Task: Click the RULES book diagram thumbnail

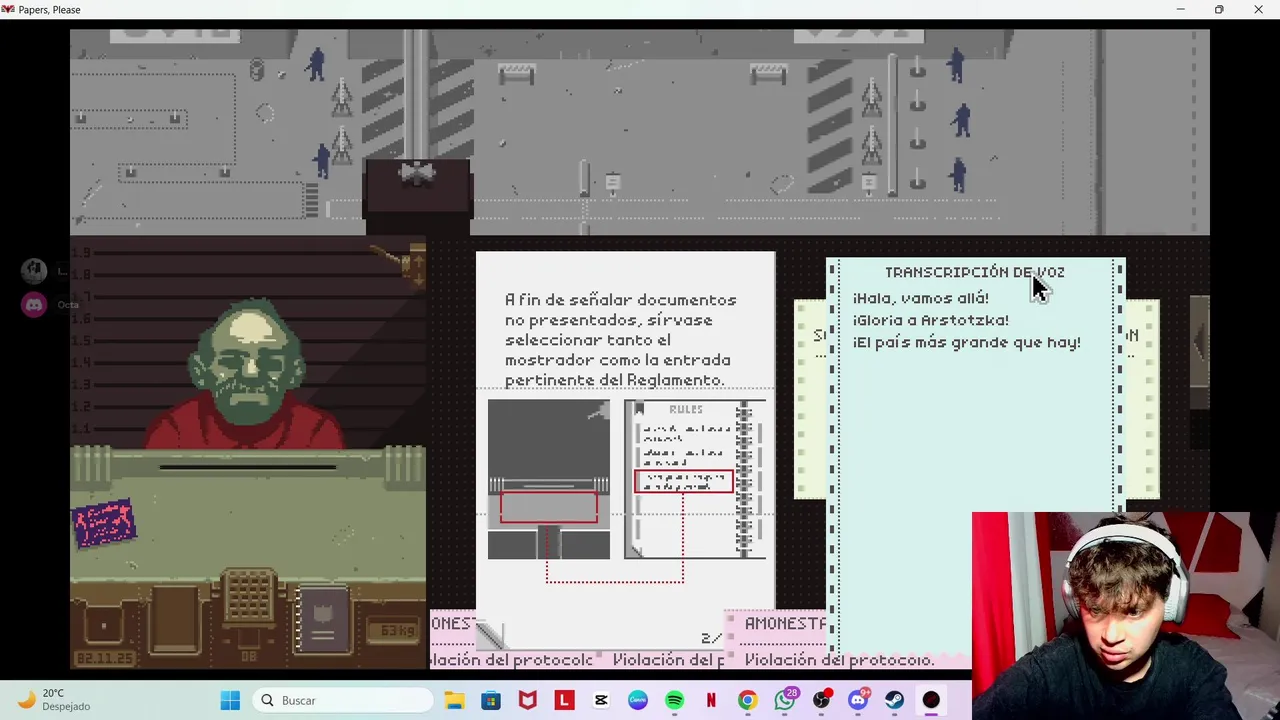Action: click(x=695, y=479)
